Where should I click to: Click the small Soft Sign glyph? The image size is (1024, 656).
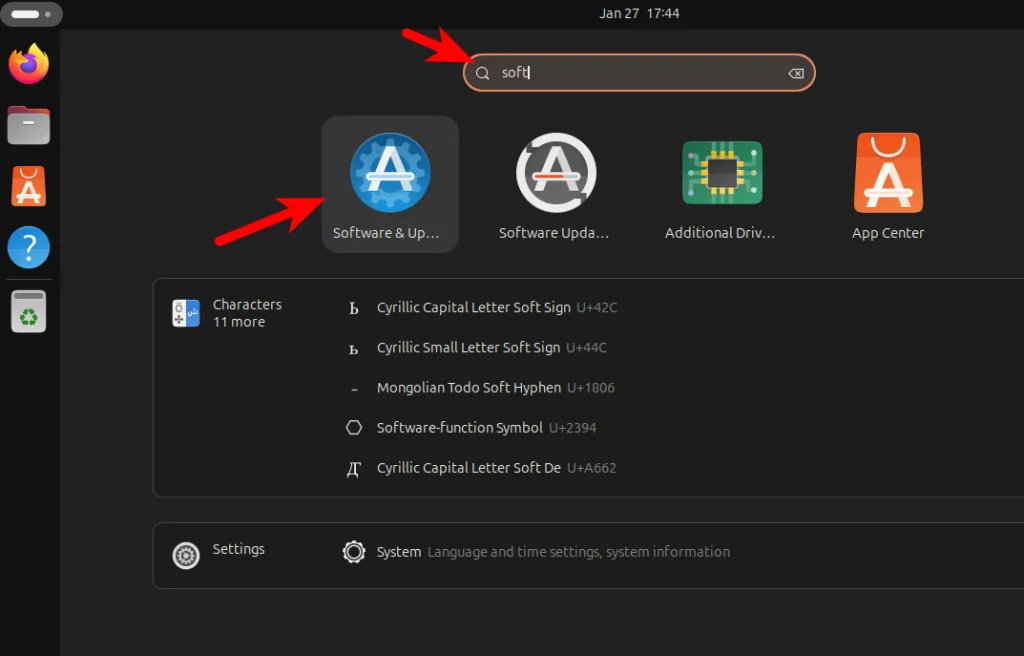tap(353, 350)
